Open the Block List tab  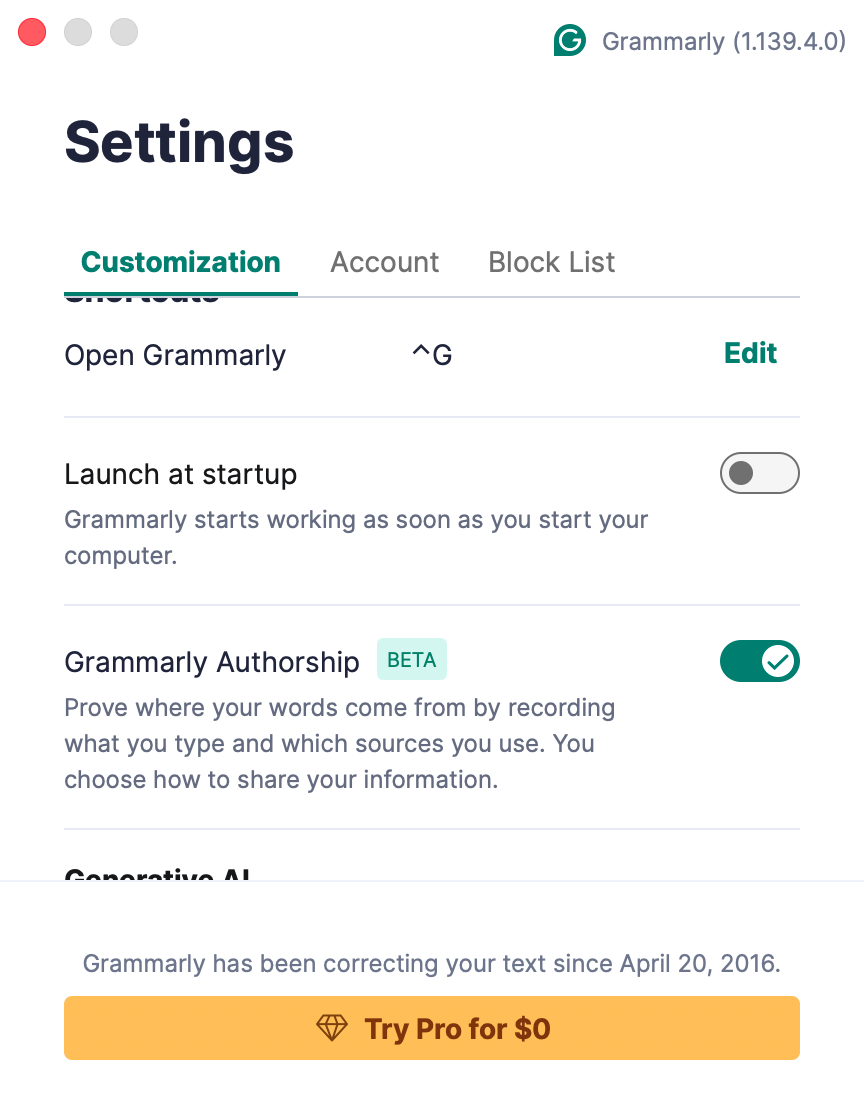pos(551,262)
